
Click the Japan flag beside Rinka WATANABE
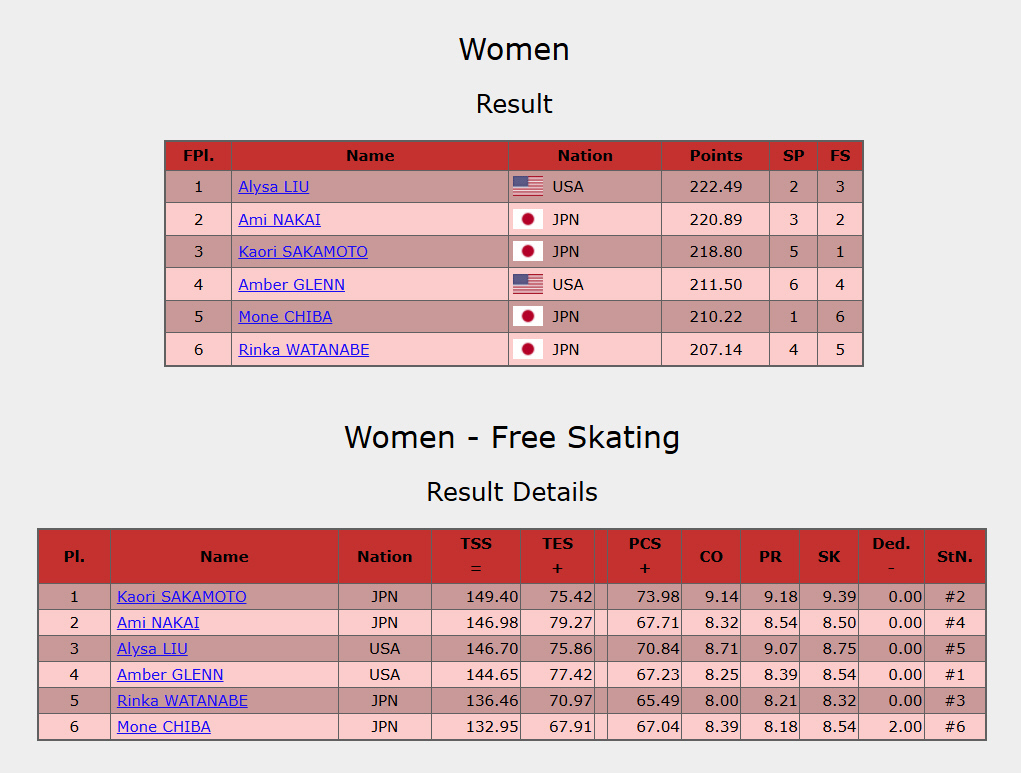click(x=527, y=349)
